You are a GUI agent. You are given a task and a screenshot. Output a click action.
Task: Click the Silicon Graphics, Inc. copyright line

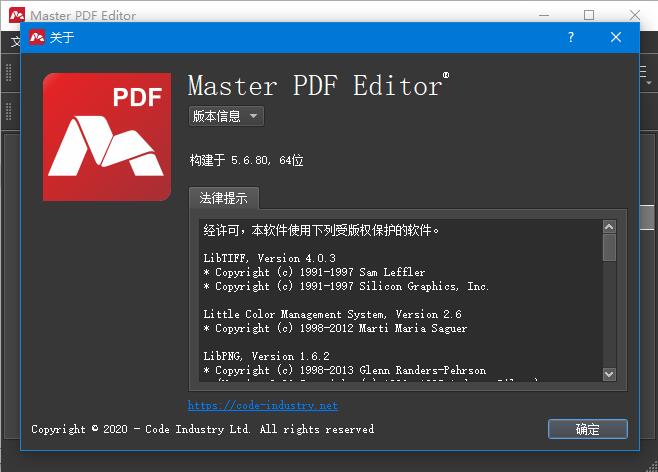pyautogui.click(x=346, y=287)
